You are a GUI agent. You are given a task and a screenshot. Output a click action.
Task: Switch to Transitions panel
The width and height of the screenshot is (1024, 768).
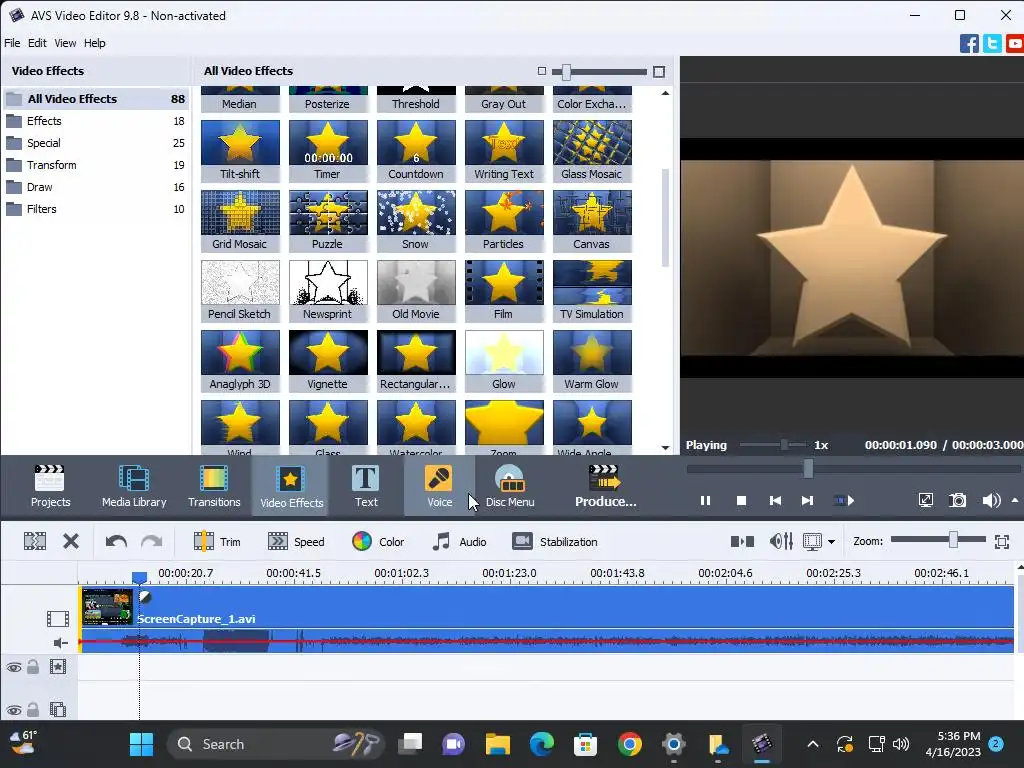click(x=214, y=486)
